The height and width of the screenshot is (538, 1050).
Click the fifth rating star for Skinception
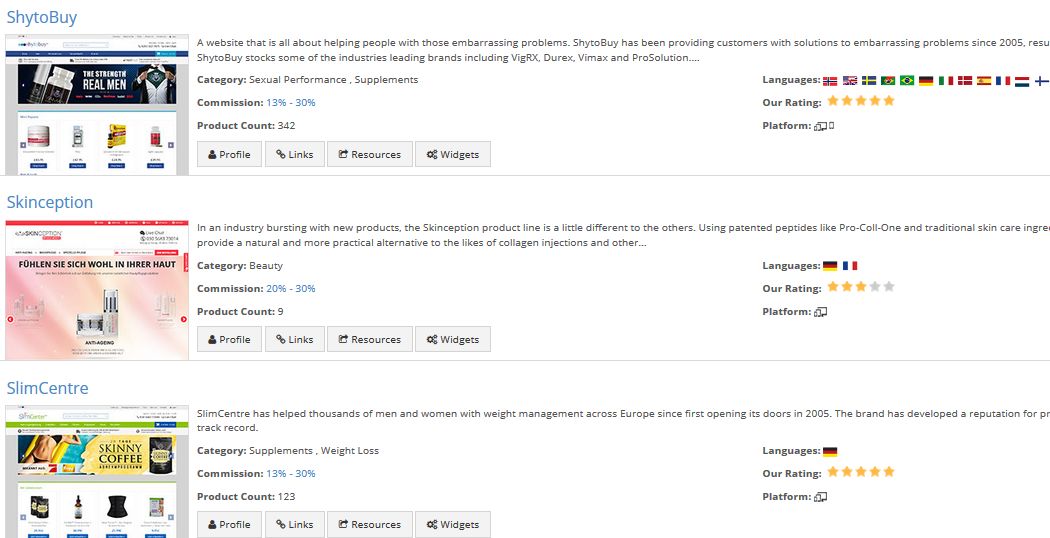tap(889, 287)
